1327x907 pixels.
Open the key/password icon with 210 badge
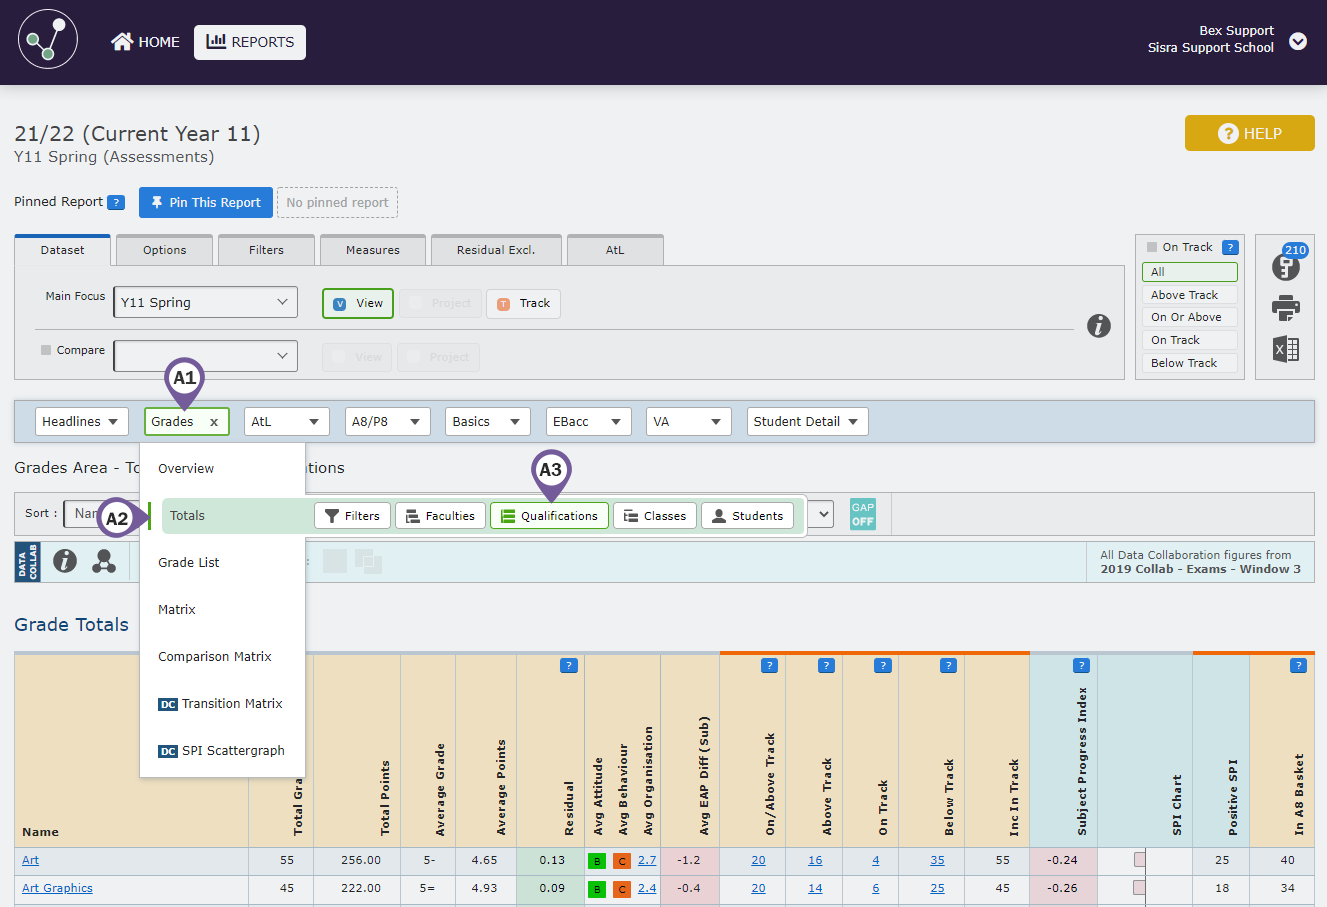pyautogui.click(x=1286, y=265)
